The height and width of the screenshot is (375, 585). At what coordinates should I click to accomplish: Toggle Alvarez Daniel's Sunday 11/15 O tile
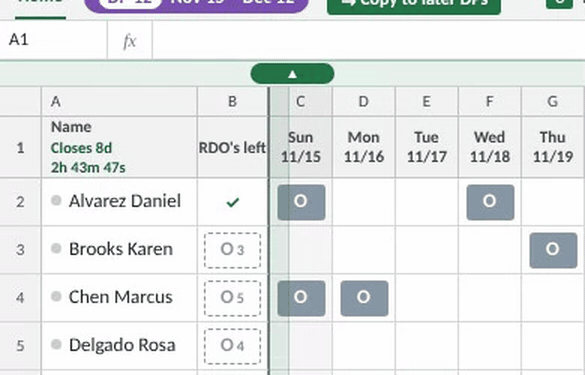pos(301,202)
